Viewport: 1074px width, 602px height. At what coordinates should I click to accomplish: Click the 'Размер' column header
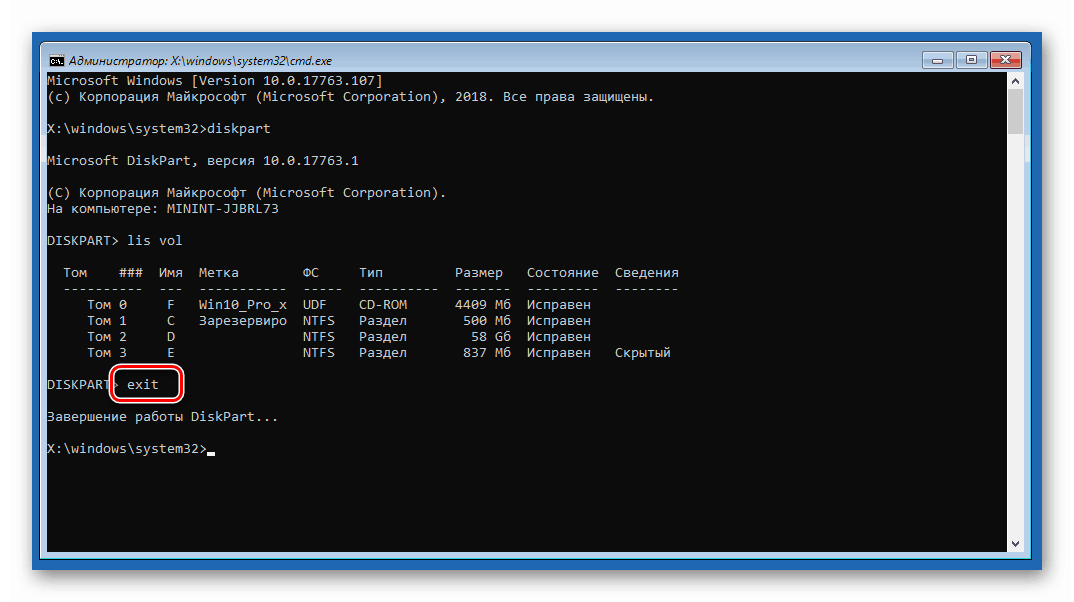click(479, 273)
